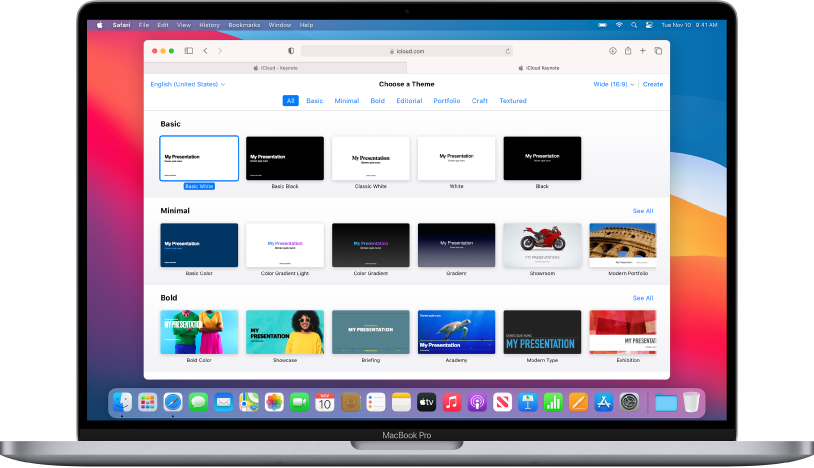Select the Modern Portfolio theme
Screen dimensions: 814x468
point(623,245)
